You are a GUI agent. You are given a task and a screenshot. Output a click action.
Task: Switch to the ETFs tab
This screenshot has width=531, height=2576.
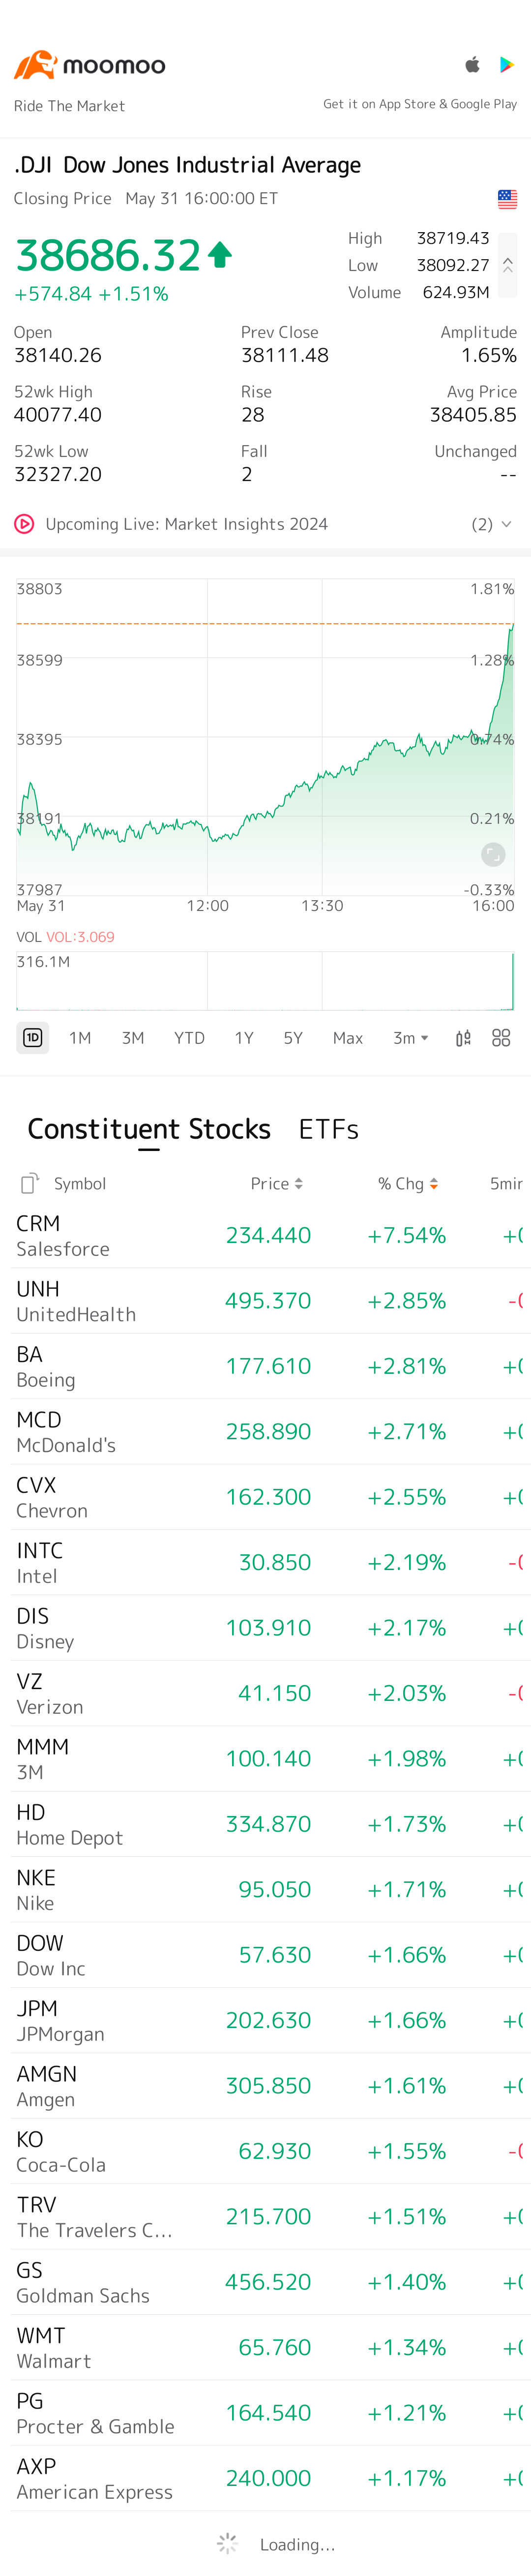(x=328, y=1129)
